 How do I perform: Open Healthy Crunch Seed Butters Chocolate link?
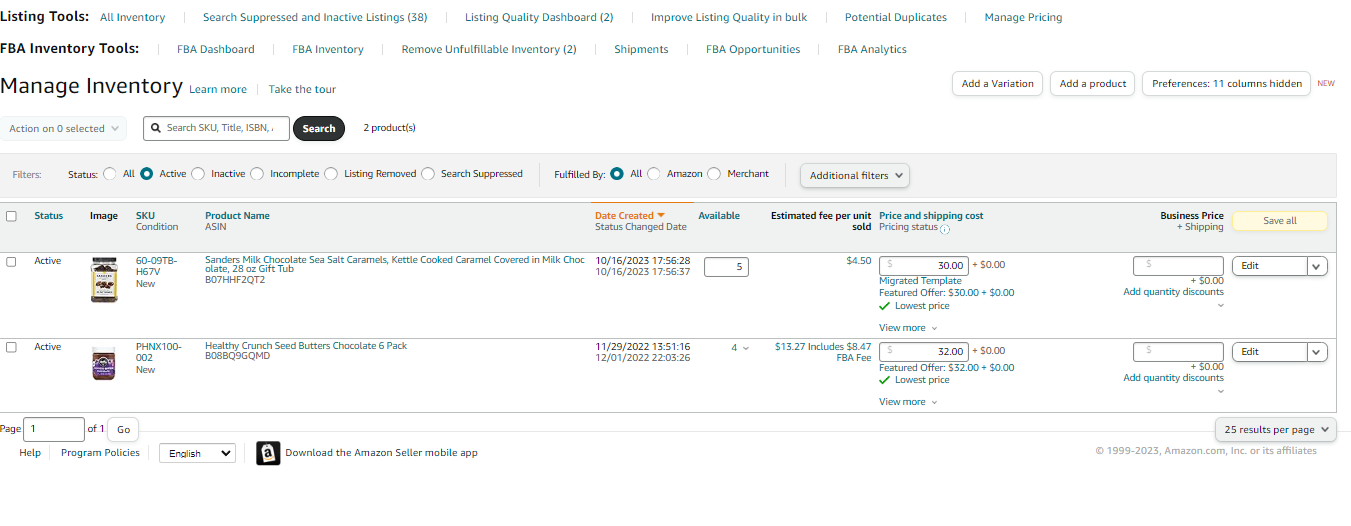tap(306, 346)
